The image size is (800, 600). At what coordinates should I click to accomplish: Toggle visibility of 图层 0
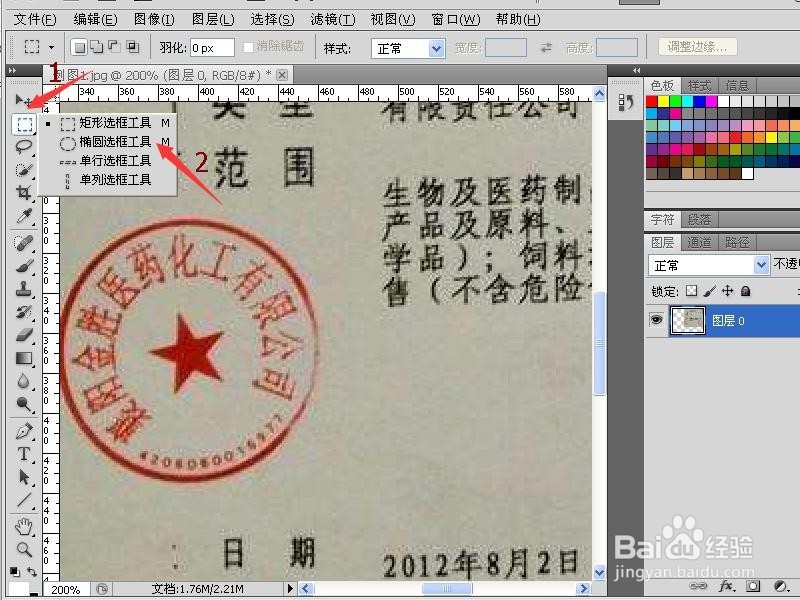coord(656,320)
